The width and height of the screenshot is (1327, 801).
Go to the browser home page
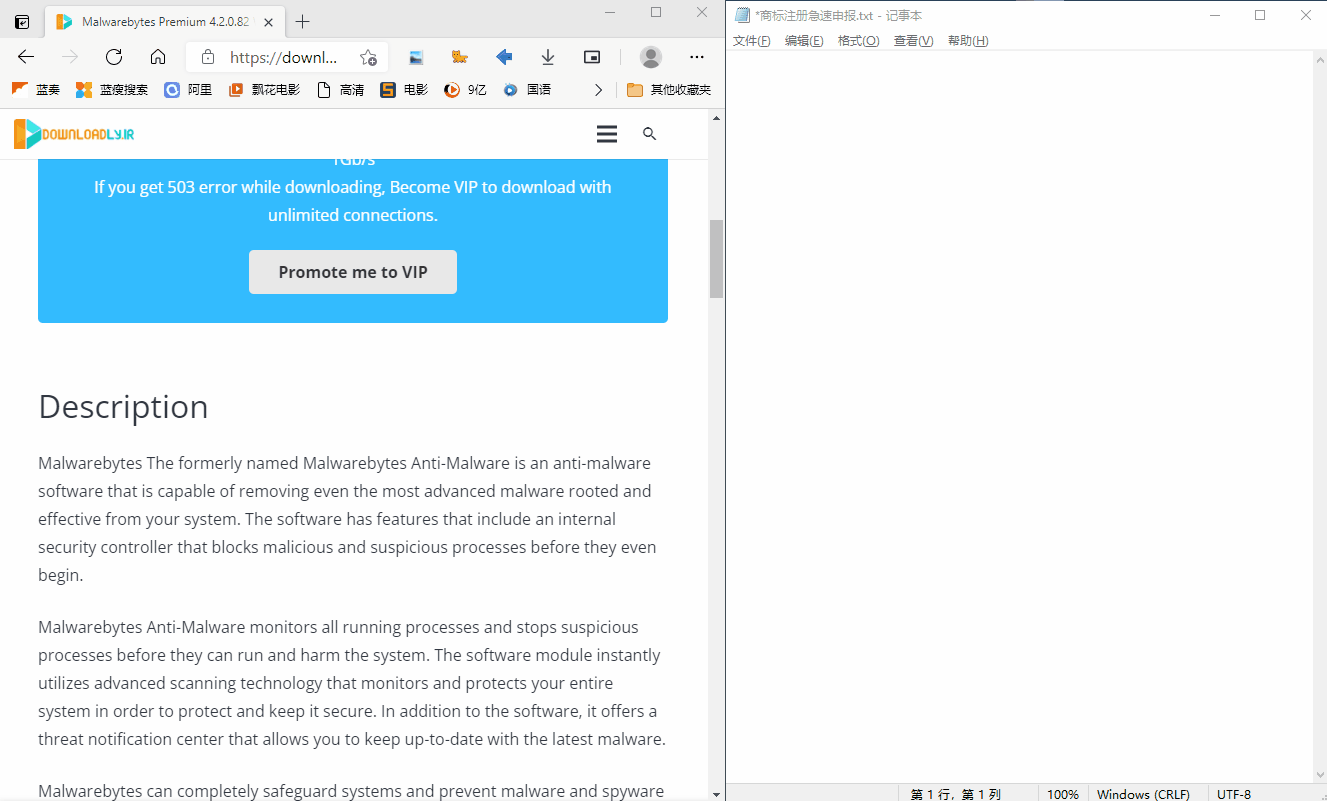(x=158, y=57)
